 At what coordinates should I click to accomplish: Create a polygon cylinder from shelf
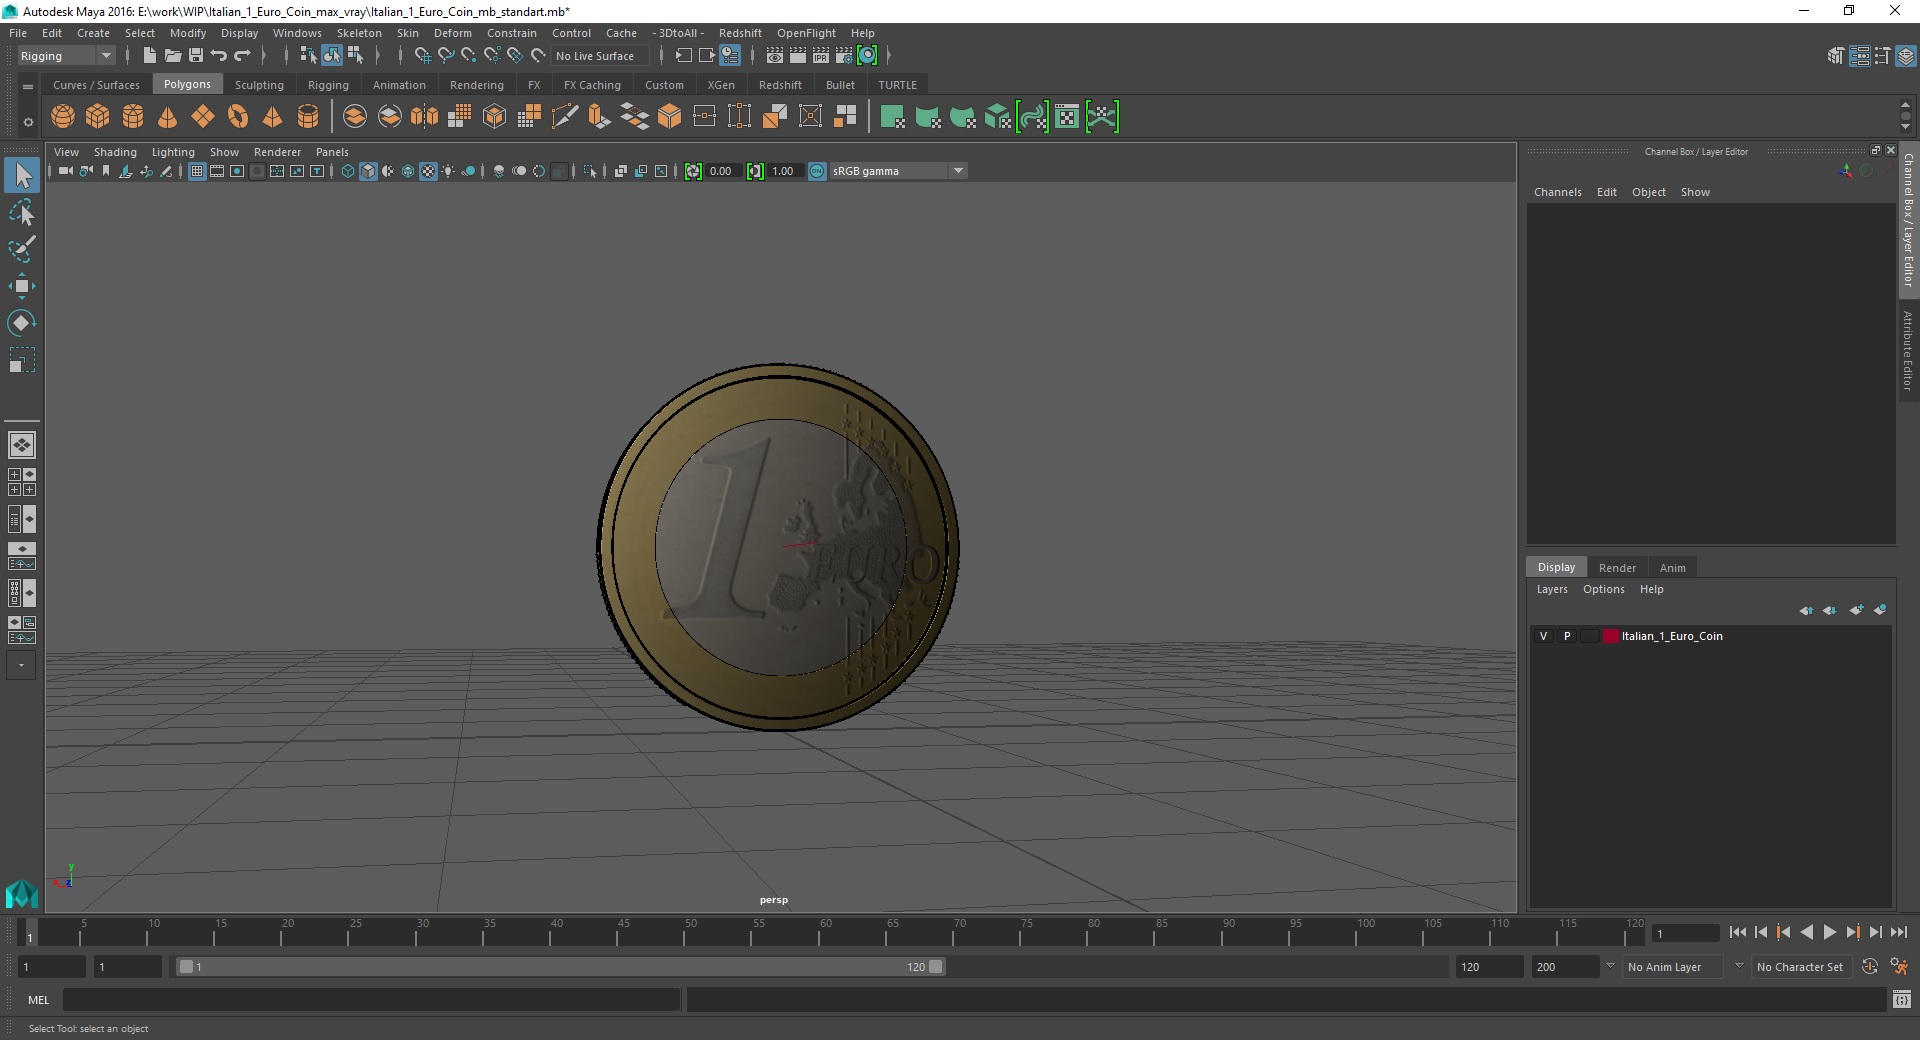tap(133, 117)
